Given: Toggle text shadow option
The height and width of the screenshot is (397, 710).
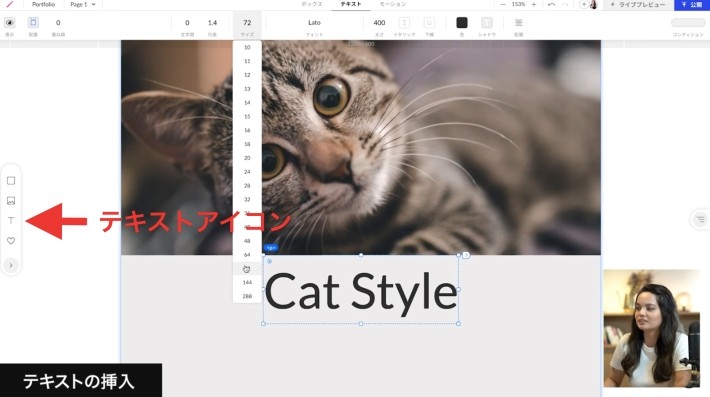Looking at the screenshot, I should coord(487,23).
